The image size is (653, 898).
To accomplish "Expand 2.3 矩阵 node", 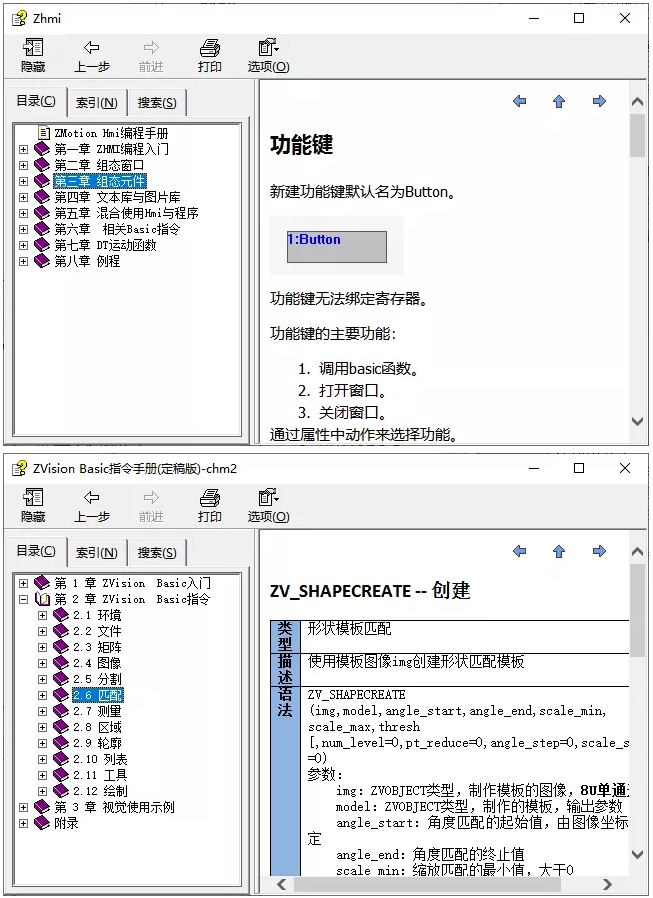I will coord(42,647).
